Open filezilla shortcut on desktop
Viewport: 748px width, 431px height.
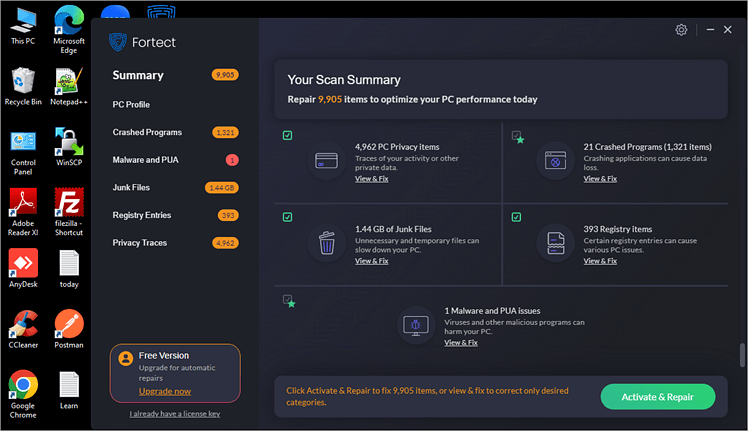tap(69, 212)
